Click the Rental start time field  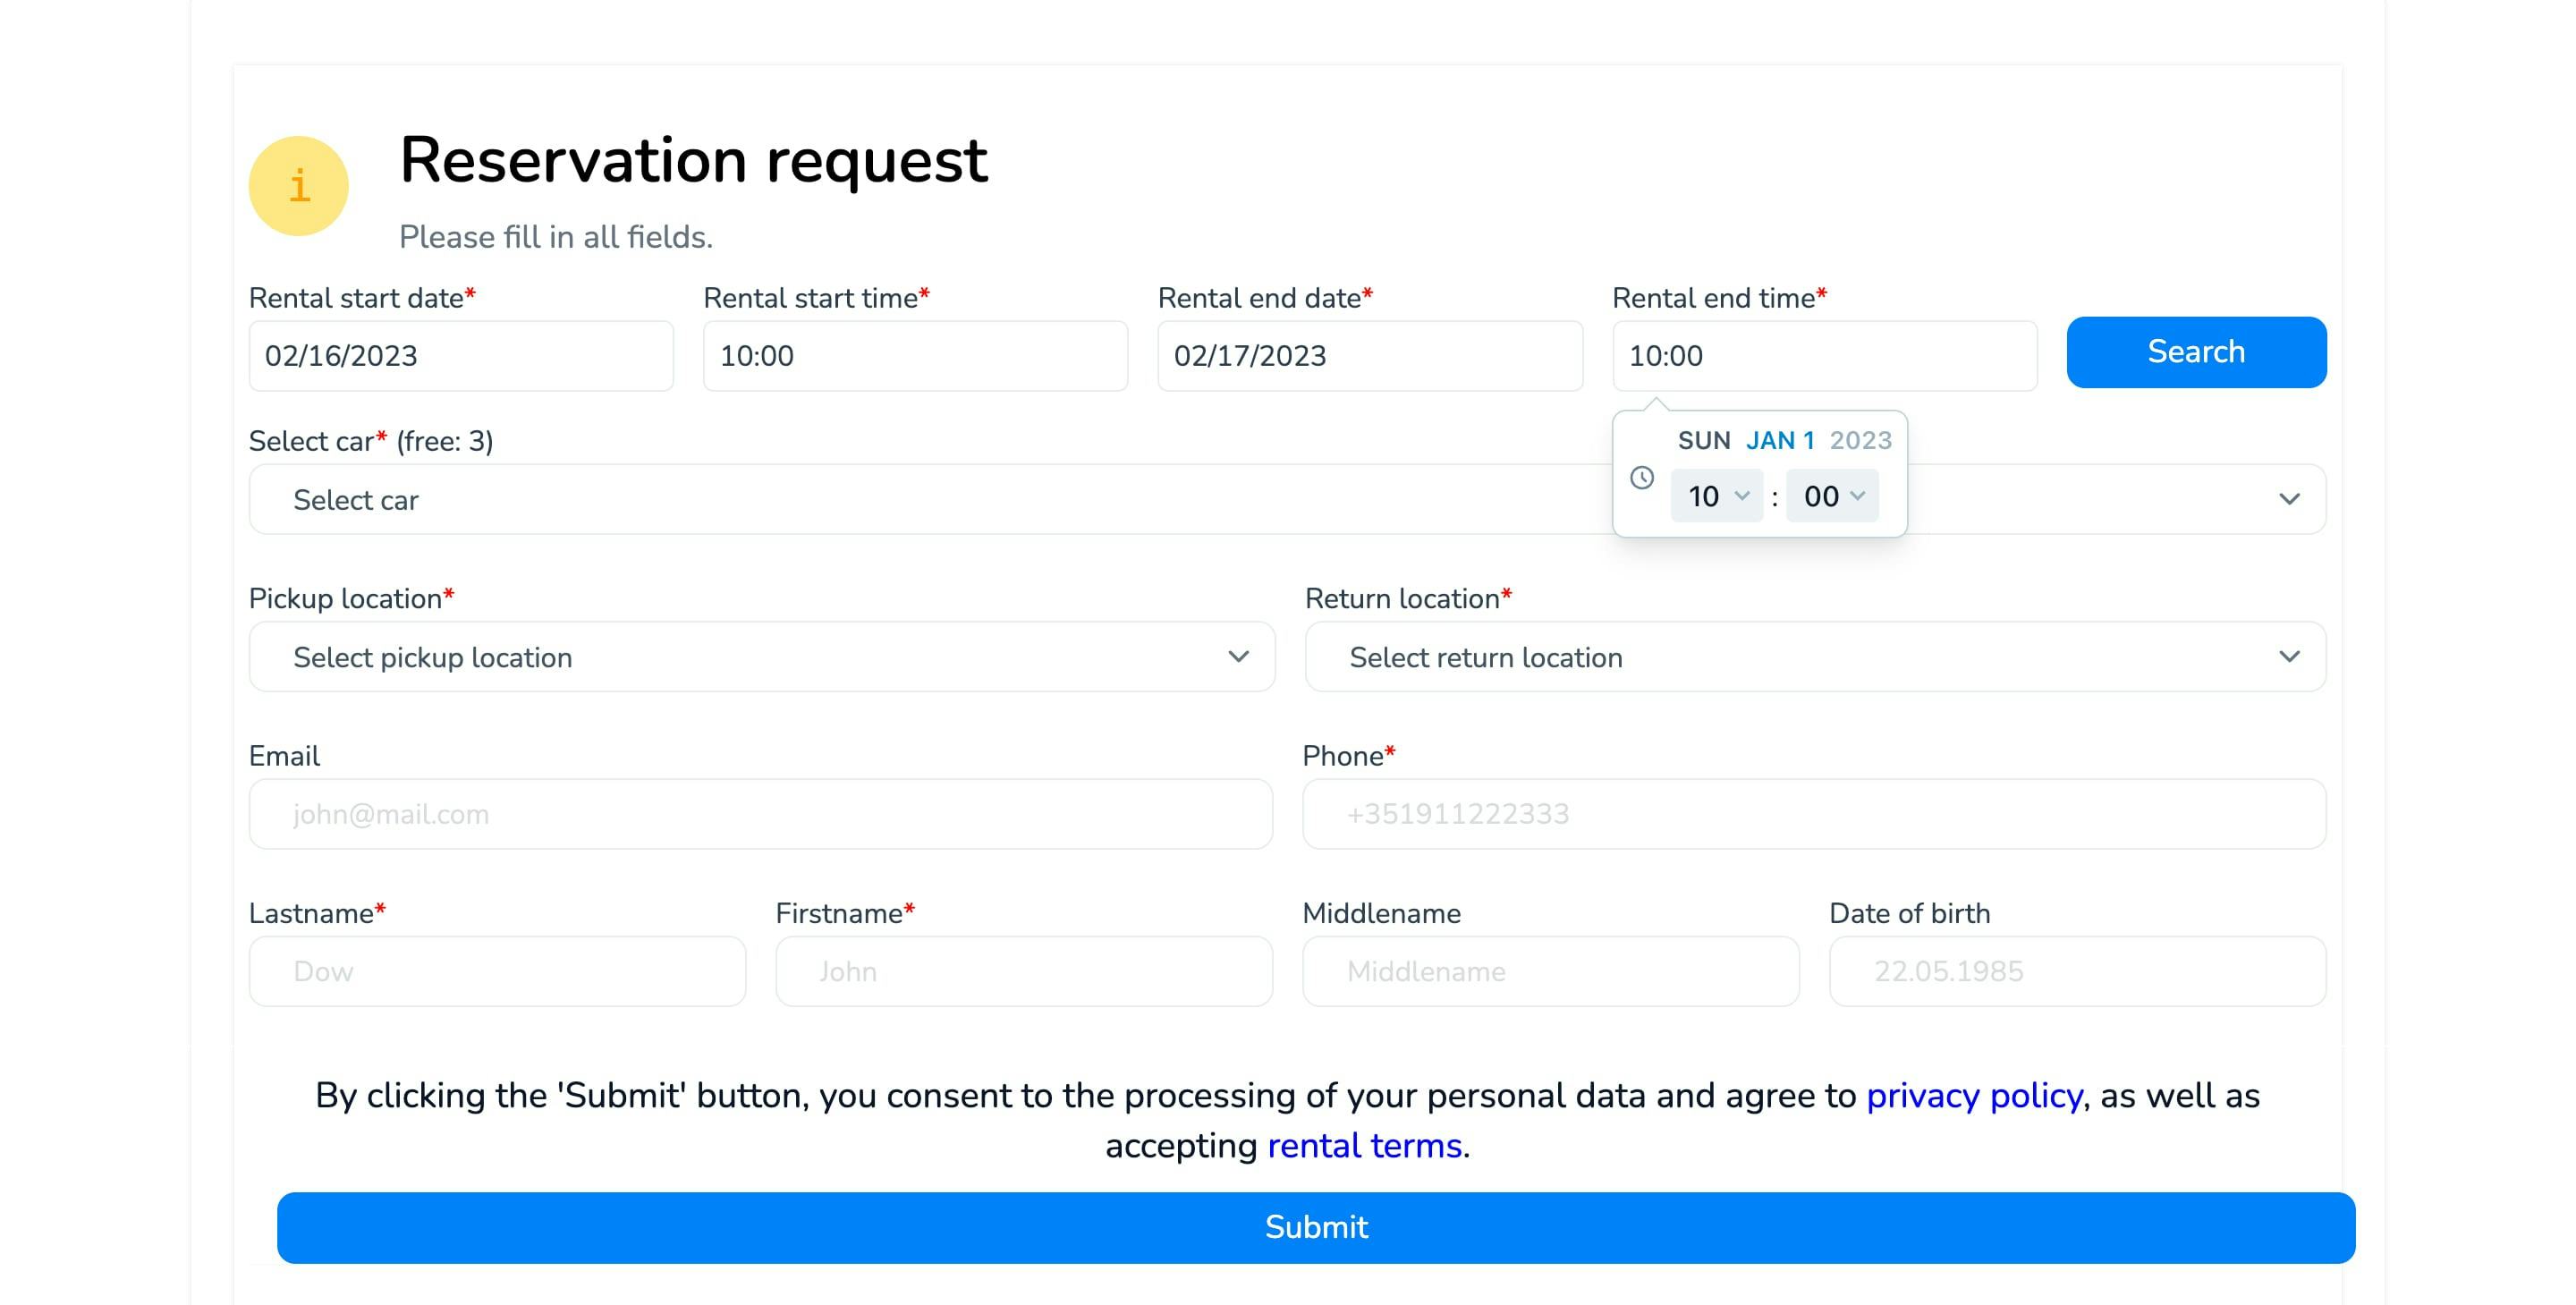tap(915, 356)
